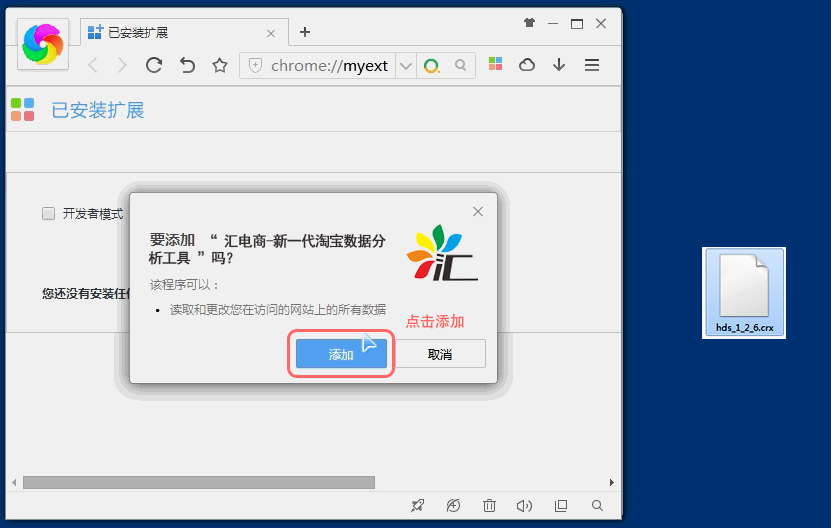
Task: Open address bar history dropdown arrow
Action: click(406, 66)
